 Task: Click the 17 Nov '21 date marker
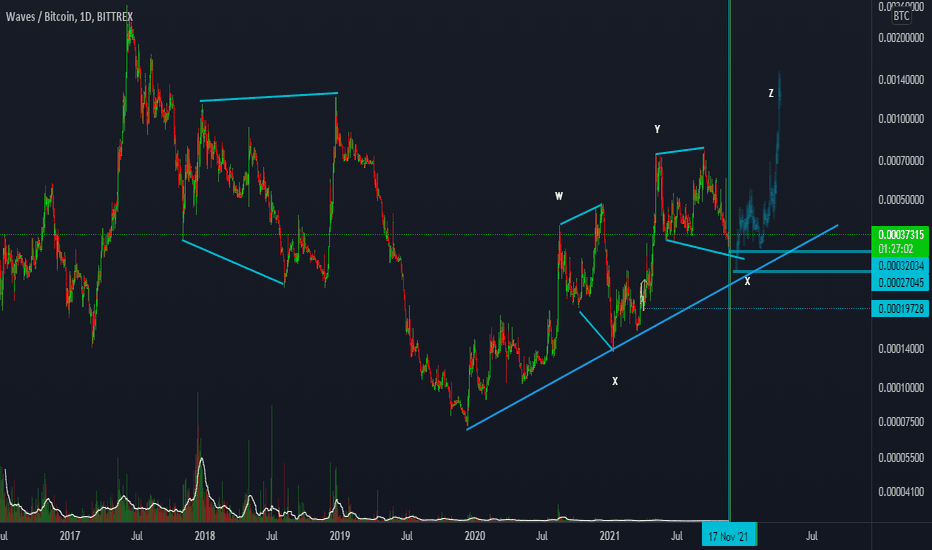729,537
